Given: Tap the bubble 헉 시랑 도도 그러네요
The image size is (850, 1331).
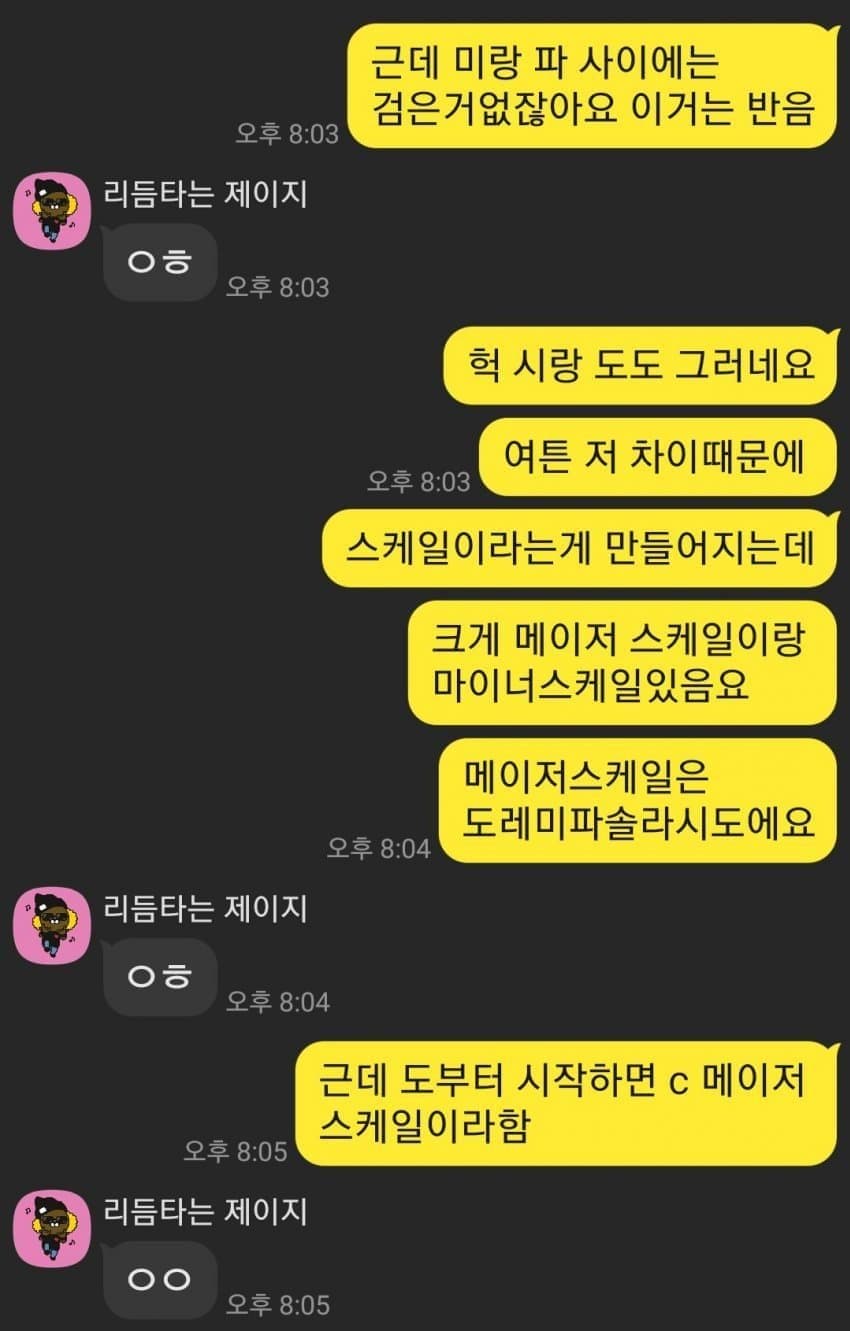Looking at the screenshot, I should click(640, 365).
